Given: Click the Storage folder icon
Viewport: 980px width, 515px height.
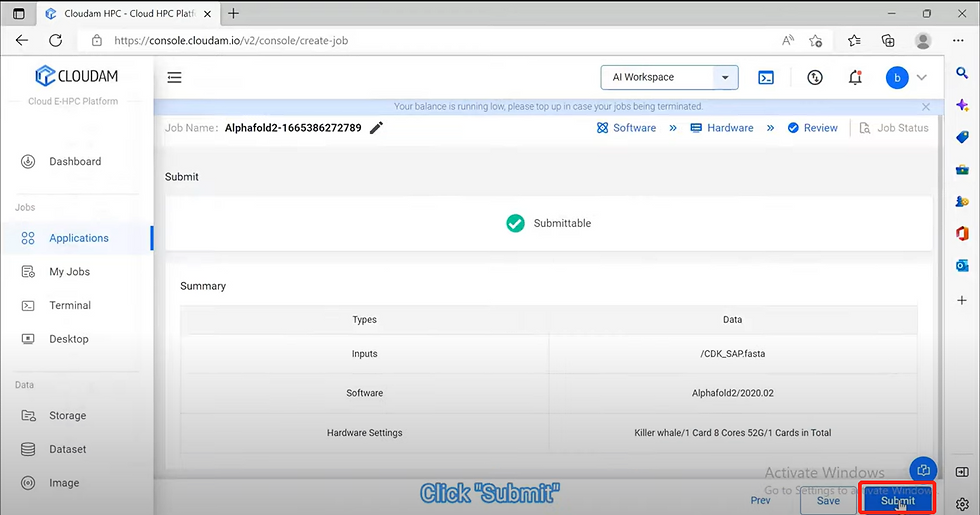Looking at the screenshot, I should [28, 416].
